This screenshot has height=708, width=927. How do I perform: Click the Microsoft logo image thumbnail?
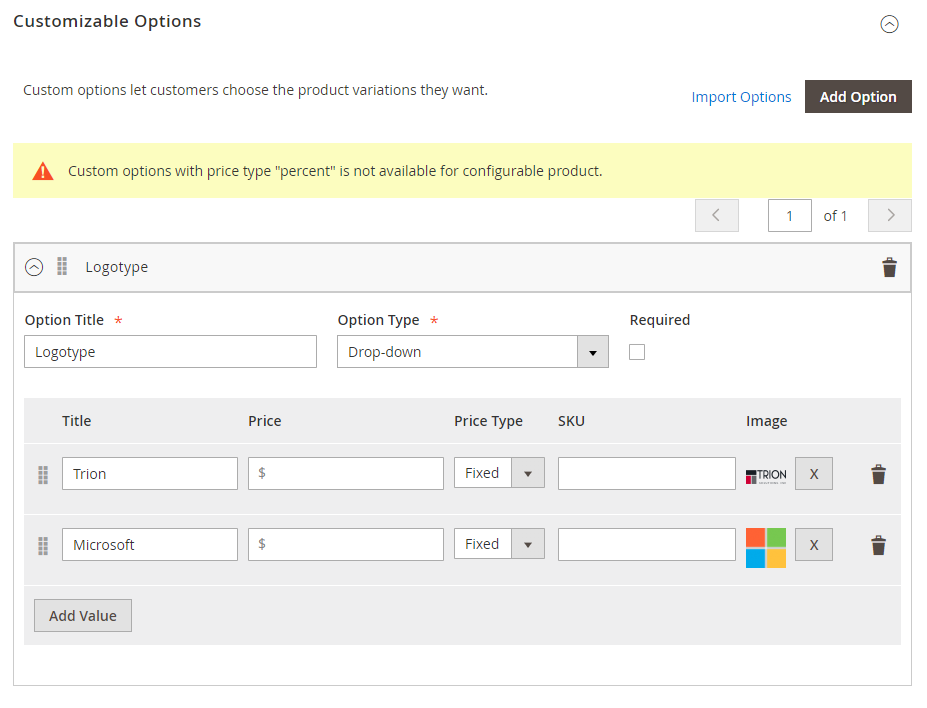tap(766, 548)
